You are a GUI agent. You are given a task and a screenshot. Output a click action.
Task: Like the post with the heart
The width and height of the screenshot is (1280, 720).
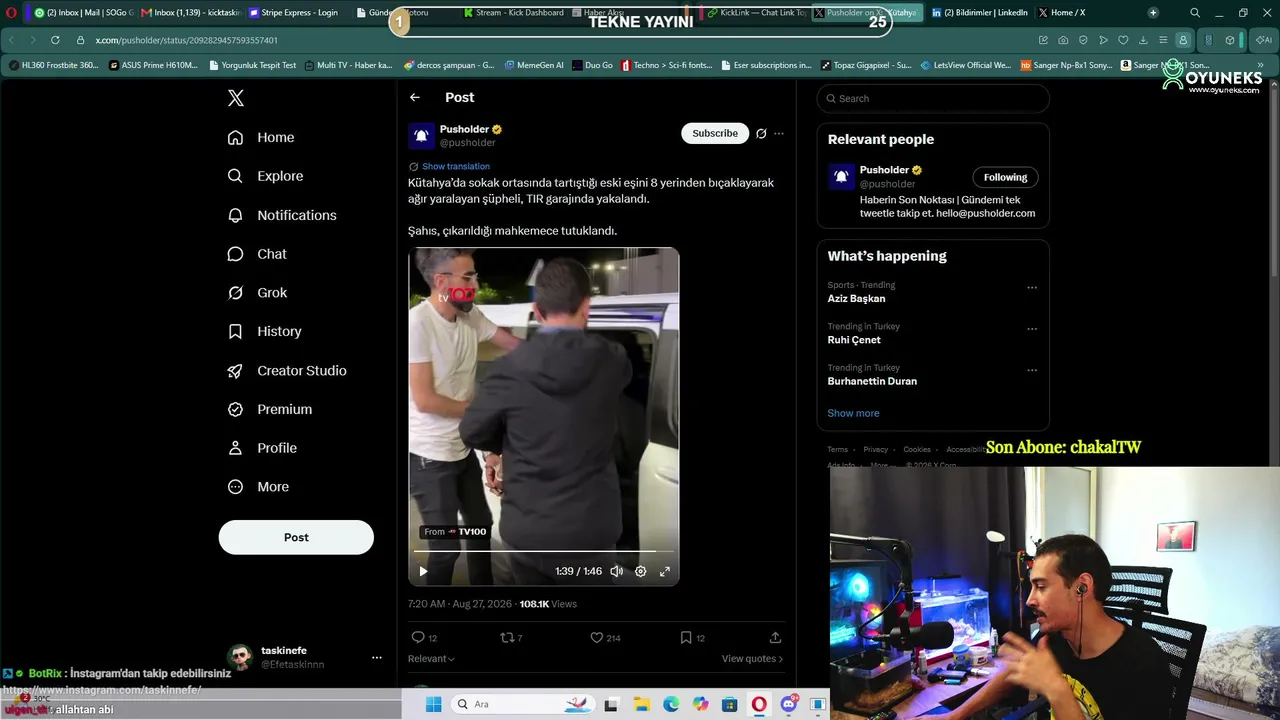pos(597,637)
